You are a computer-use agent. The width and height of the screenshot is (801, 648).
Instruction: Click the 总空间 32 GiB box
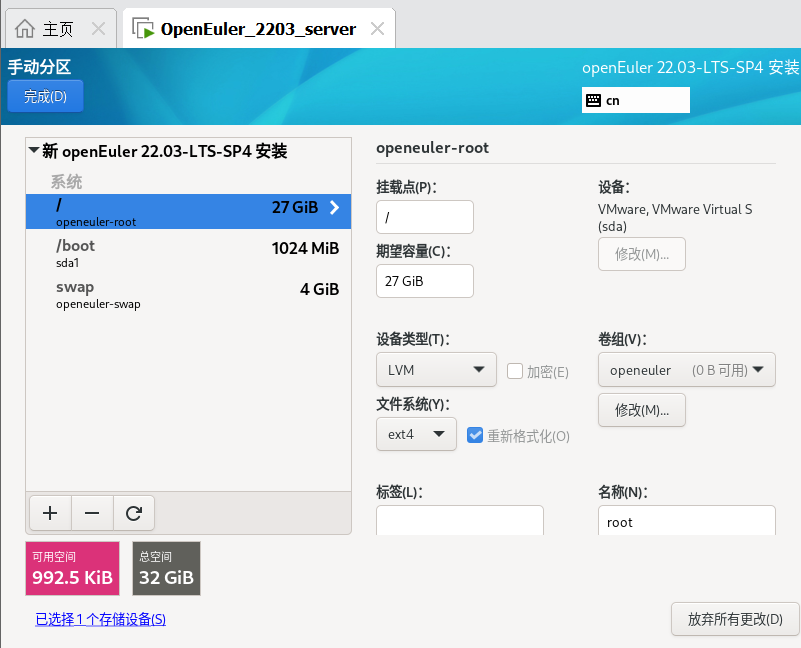pyautogui.click(x=167, y=569)
